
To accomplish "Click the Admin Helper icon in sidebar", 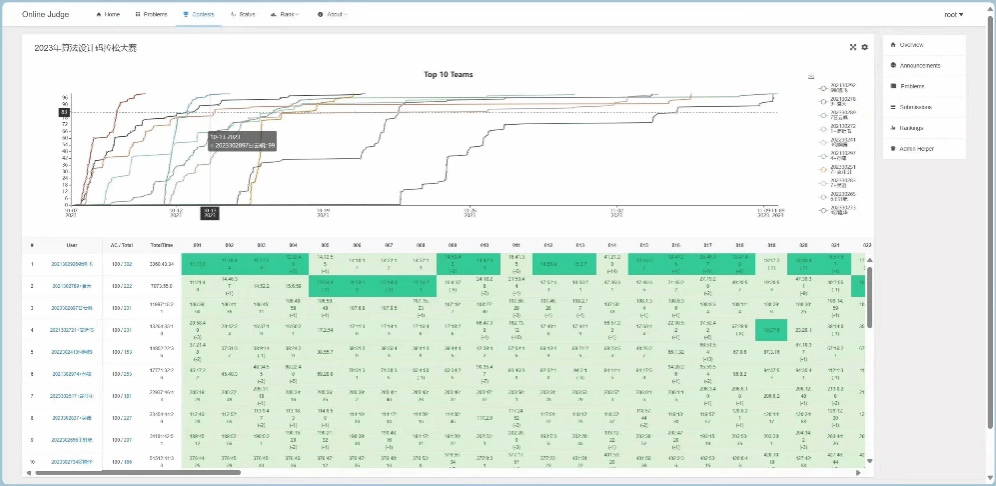I will pyautogui.click(x=892, y=148).
